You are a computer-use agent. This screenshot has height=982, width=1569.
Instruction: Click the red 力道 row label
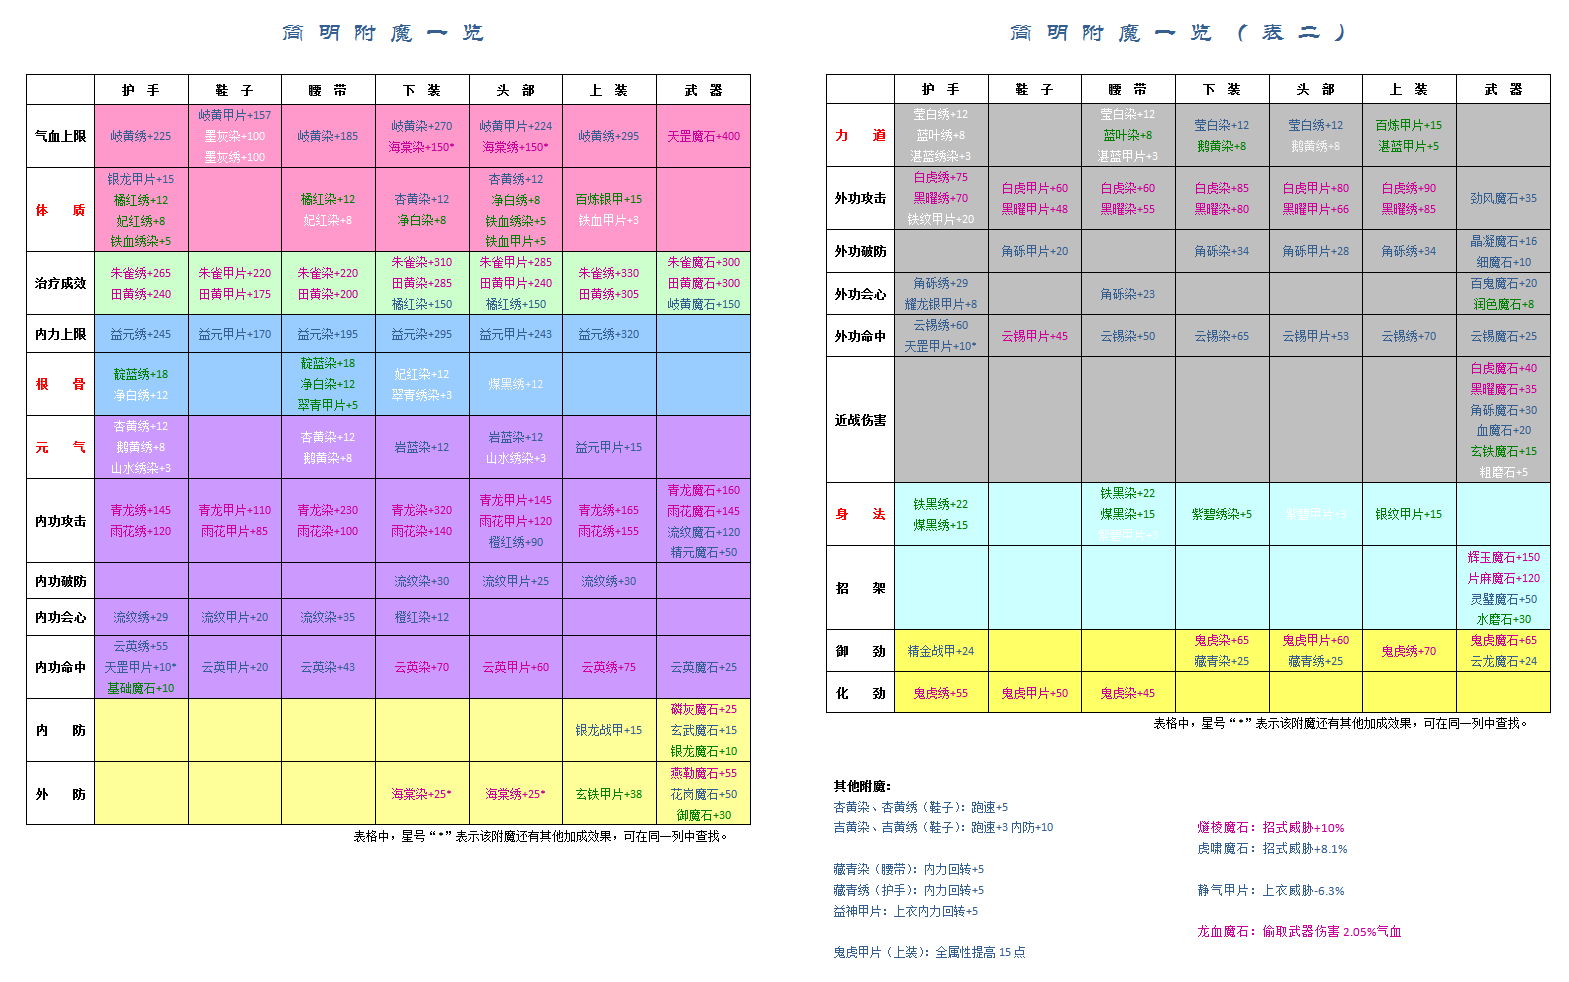pyautogui.click(x=860, y=135)
